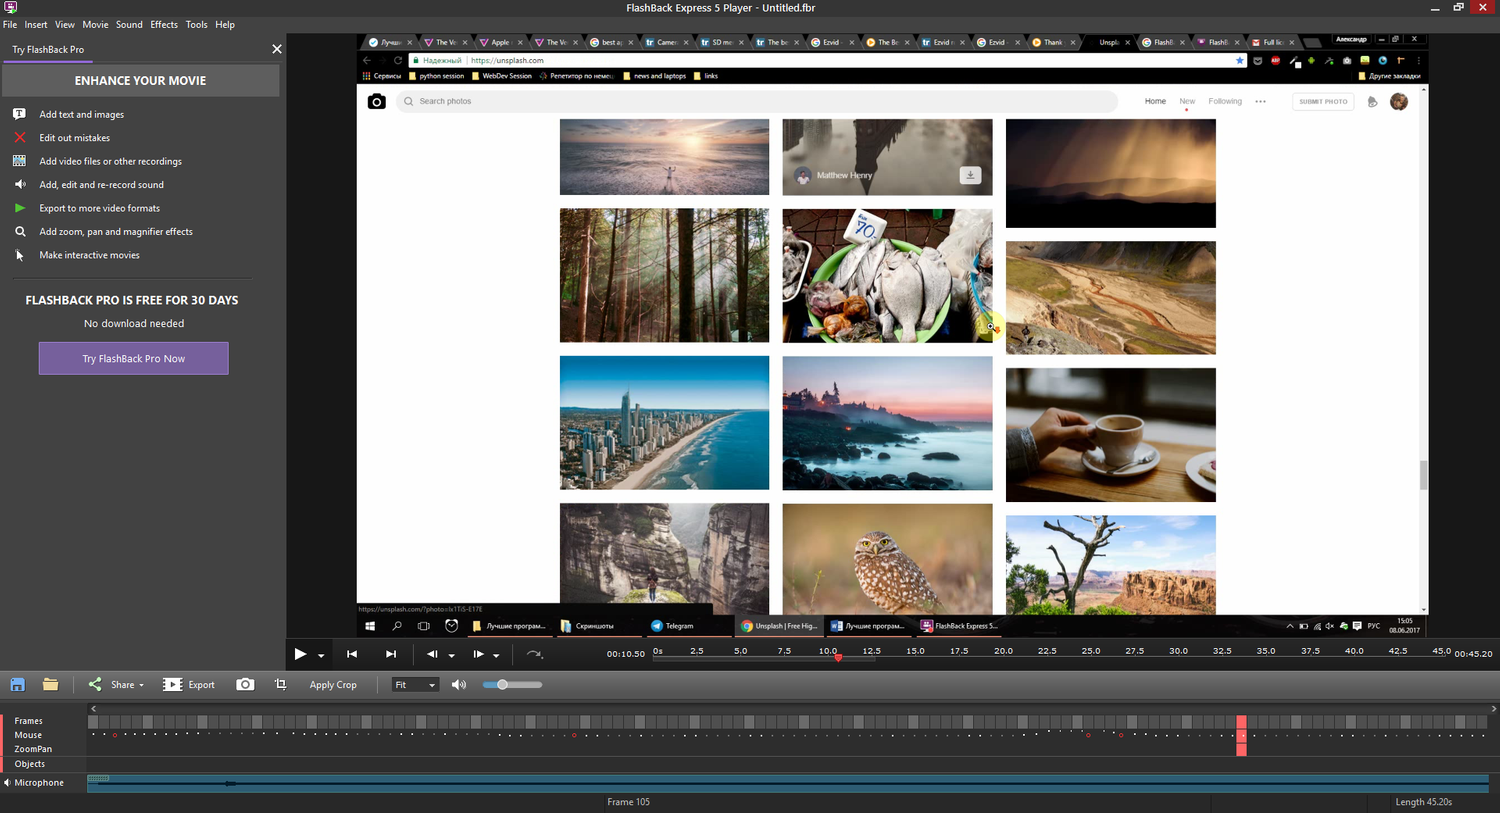This screenshot has height=813, width=1500.
Task: Click the Try FlashBack Pro Now button
Action: (133, 359)
